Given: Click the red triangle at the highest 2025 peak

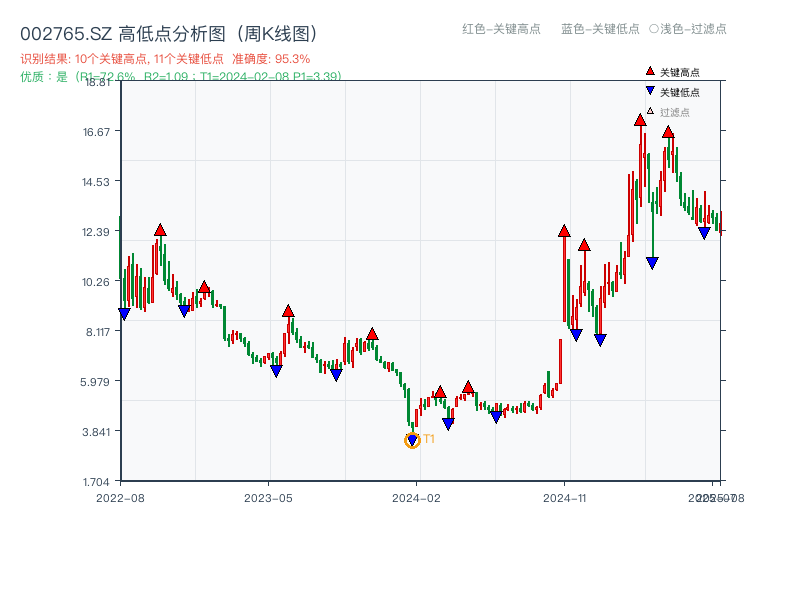Looking at the screenshot, I should 640,120.
